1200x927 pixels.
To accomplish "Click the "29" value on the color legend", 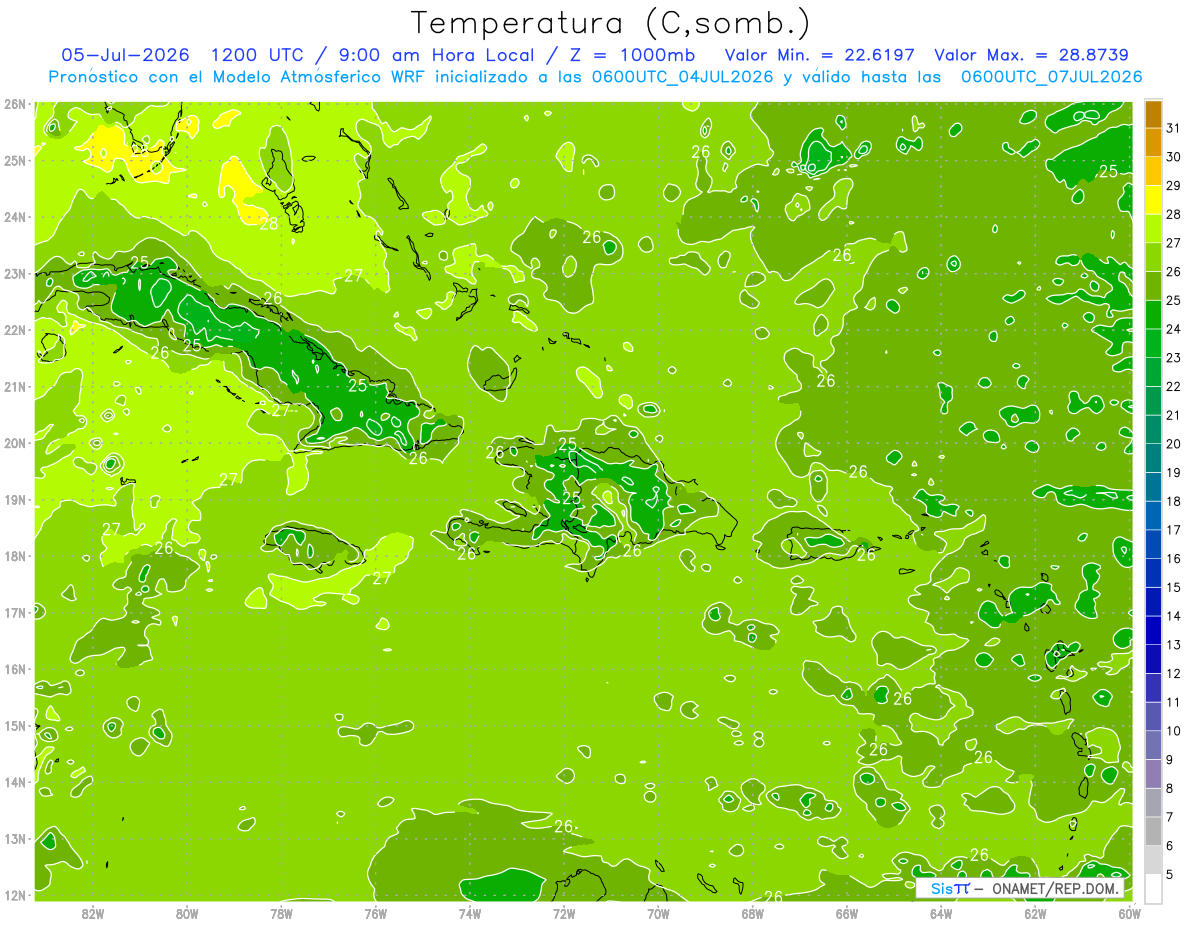I will 1174,186.
